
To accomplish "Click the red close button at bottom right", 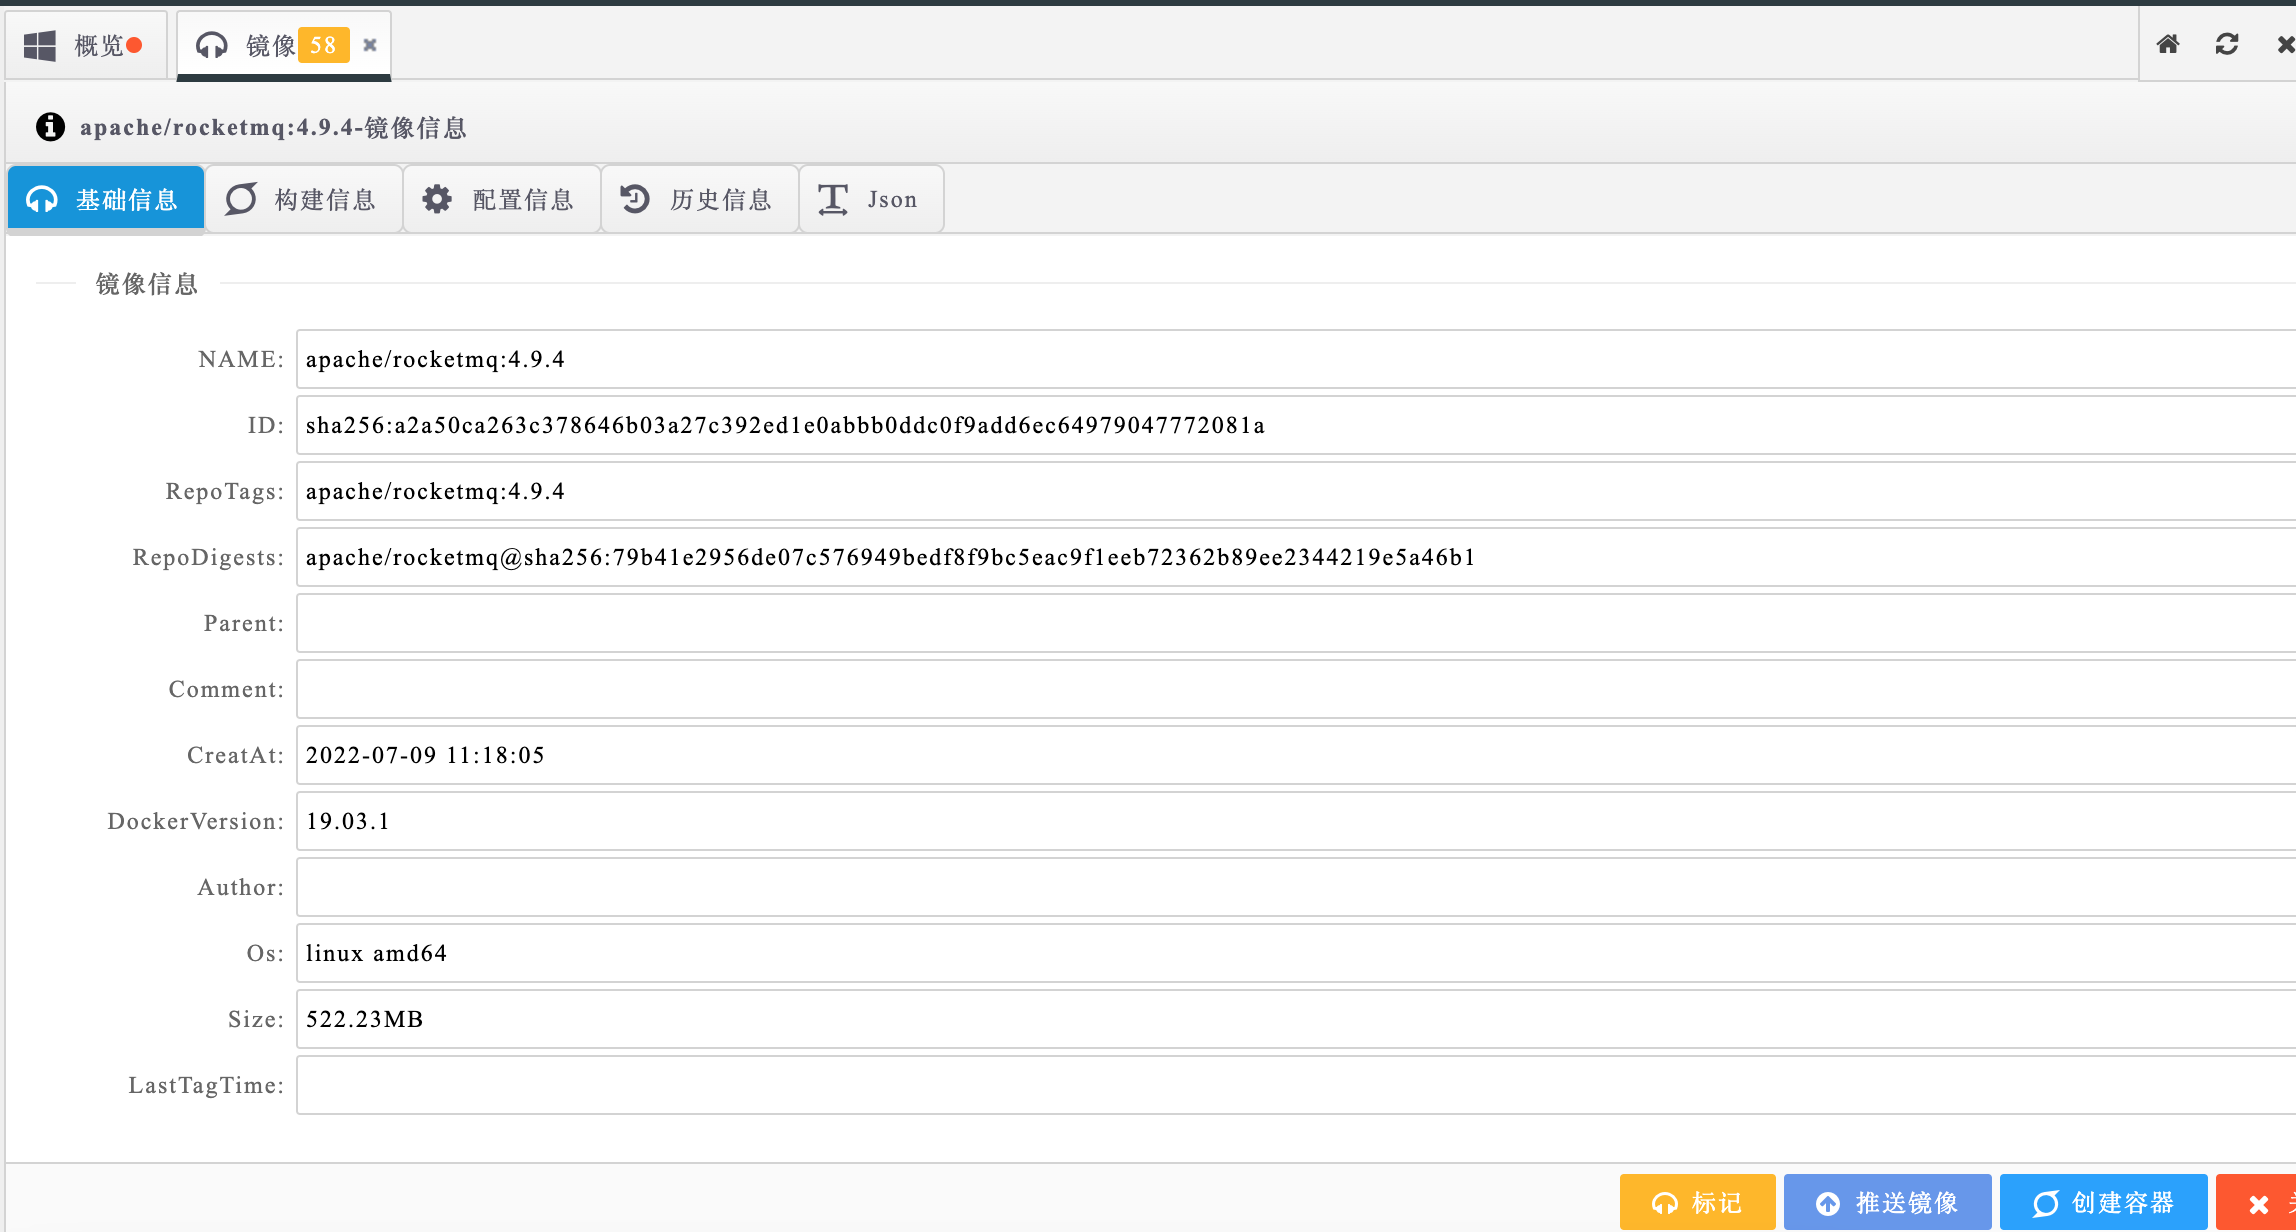I will click(x=2256, y=1202).
